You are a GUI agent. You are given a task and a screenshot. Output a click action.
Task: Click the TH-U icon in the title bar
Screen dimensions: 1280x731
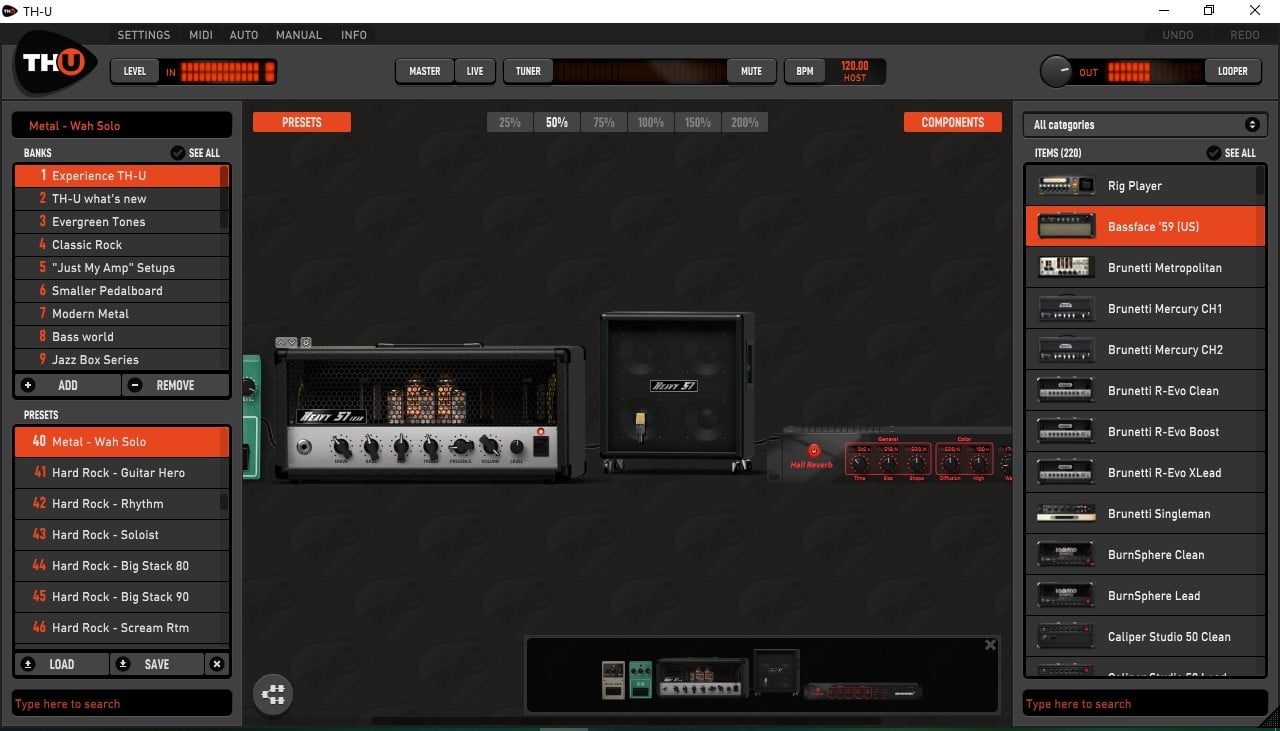tap(11, 10)
